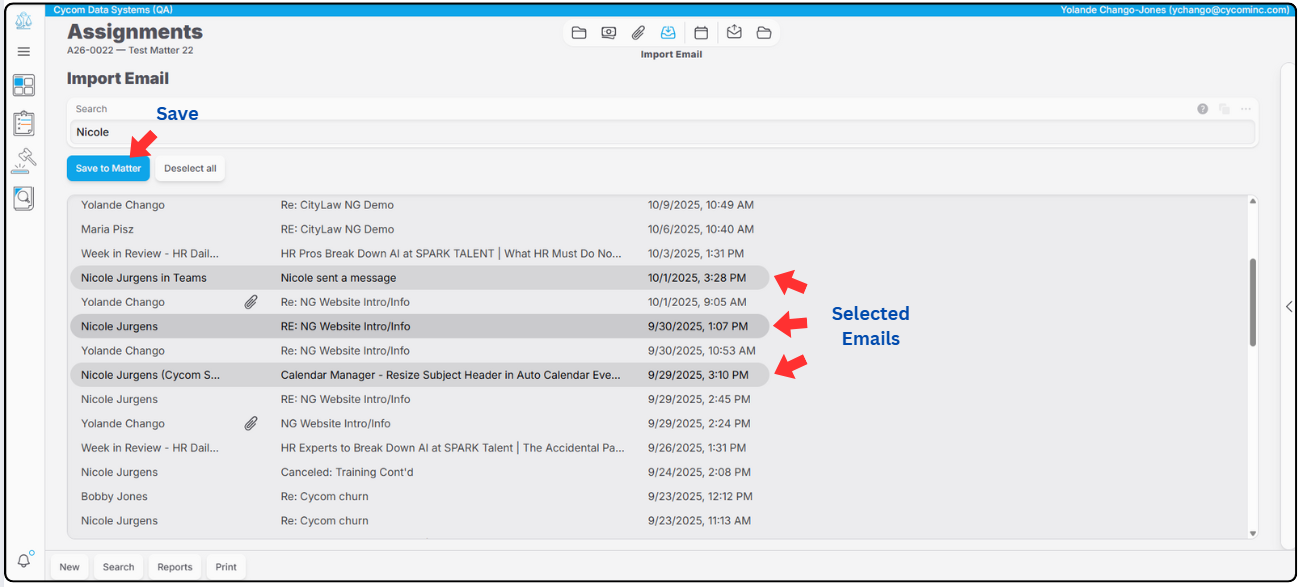The height and width of the screenshot is (587, 1298).
Task: Open the open-folder icon at toolbar end
Action: 764,33
